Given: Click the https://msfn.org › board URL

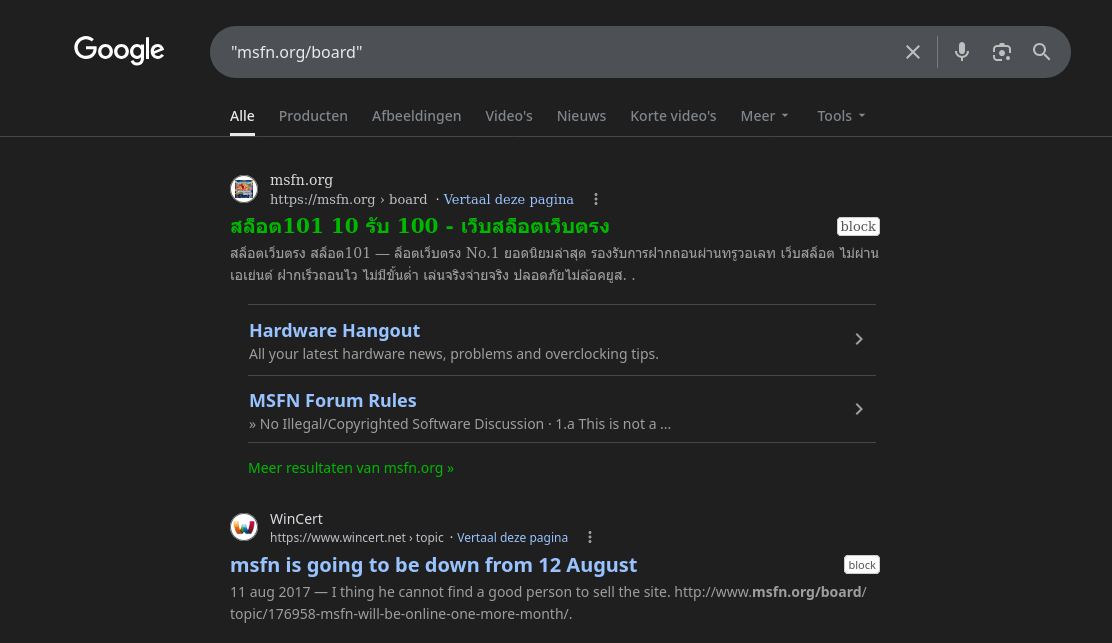Looking at the screenshot, I should (x=348, y=199).
